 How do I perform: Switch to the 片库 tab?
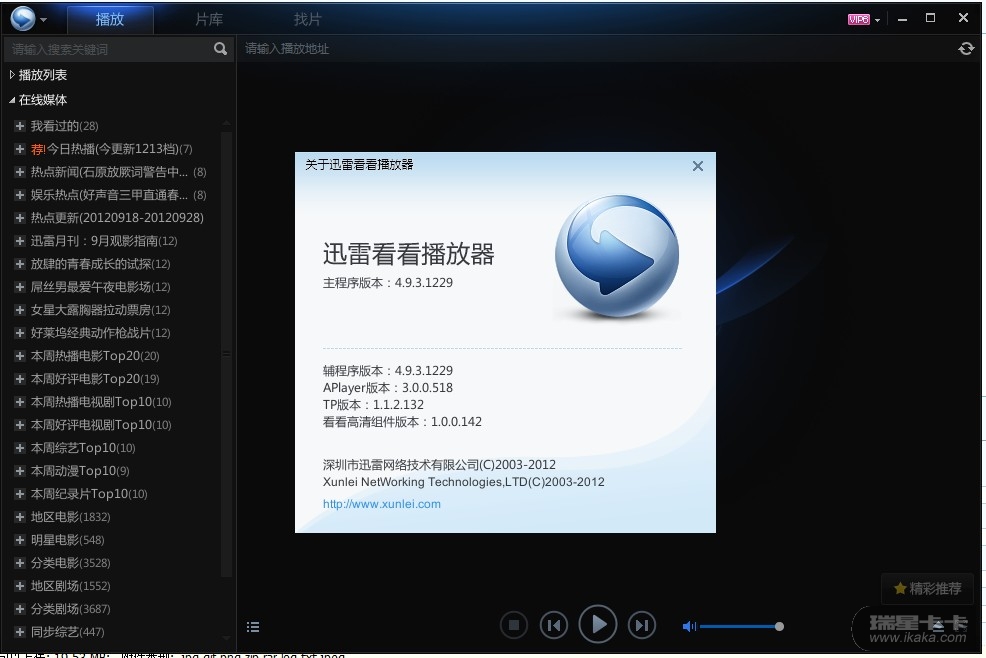(209, 19)
